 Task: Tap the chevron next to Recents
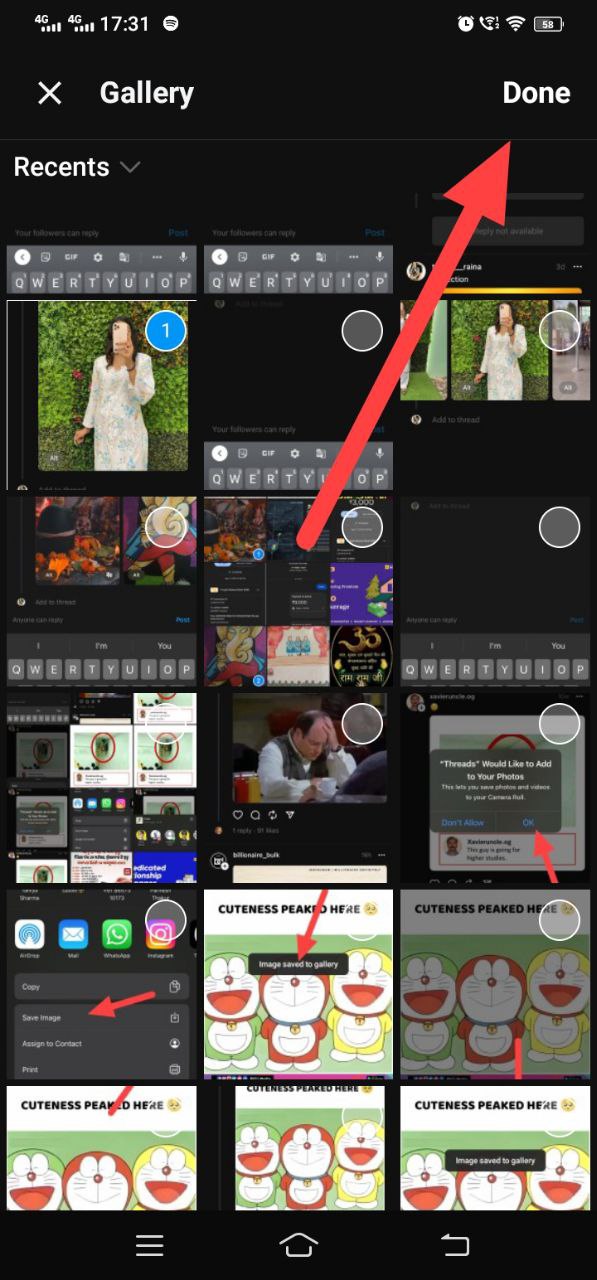[130, 167]
